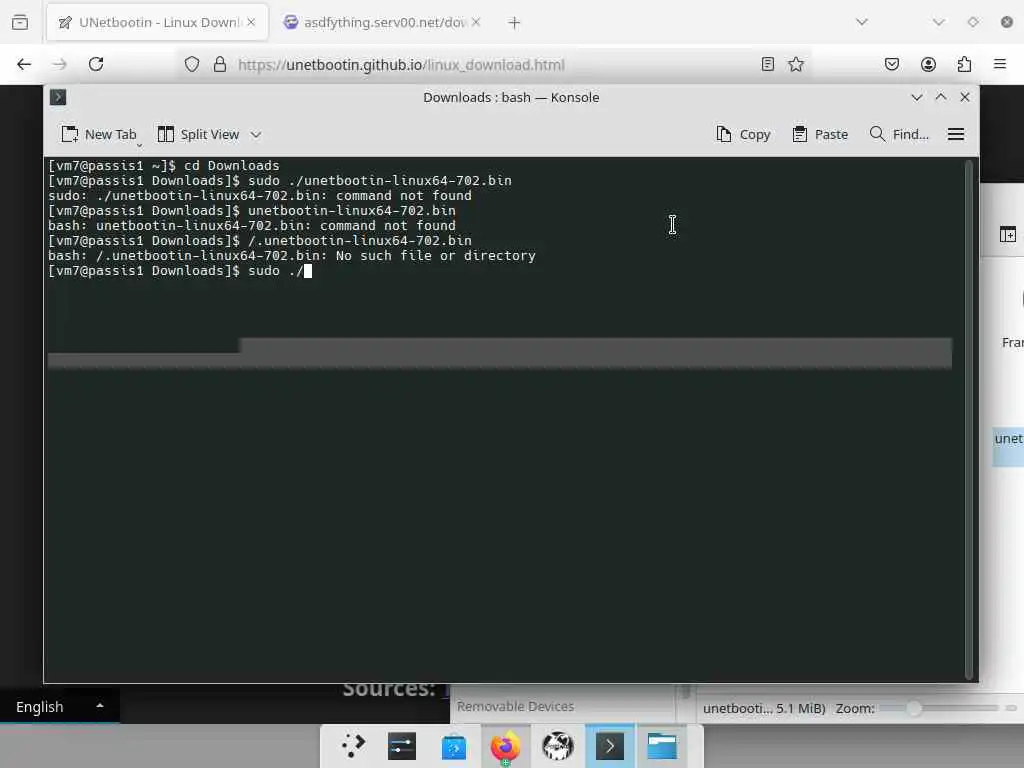Go back in Firefox browser
This screenshot has width=1024, height=768.
[x=24, y=64]
